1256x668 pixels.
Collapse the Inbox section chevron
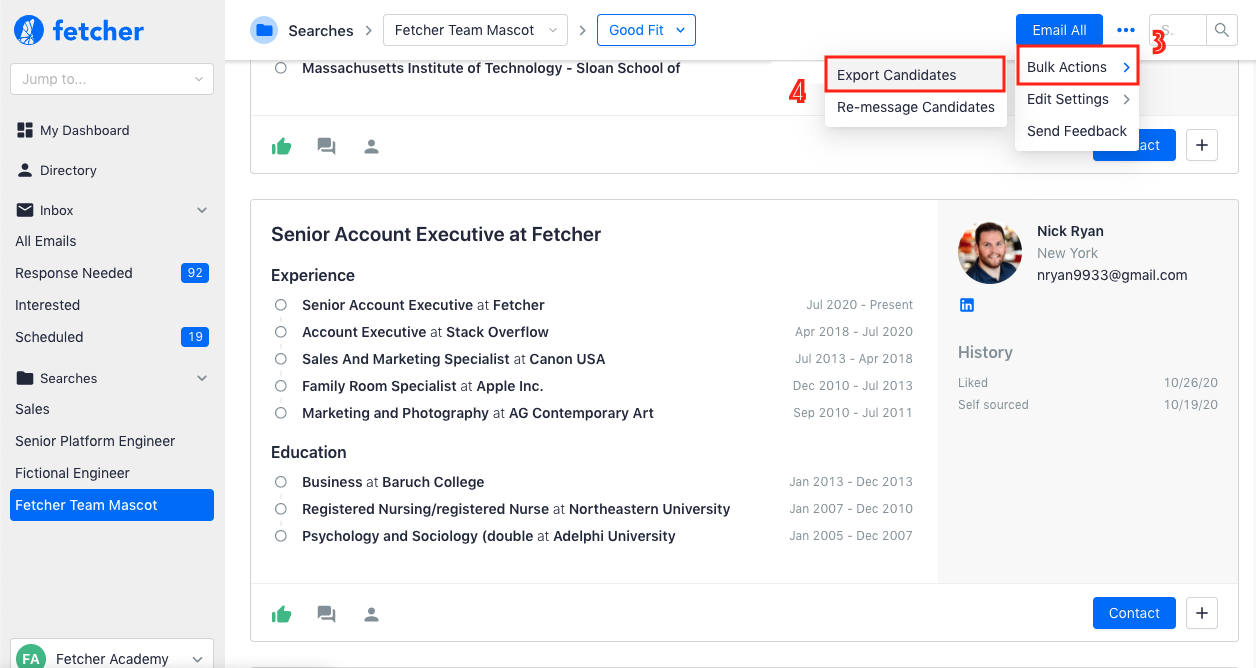[x=202, y=210]
